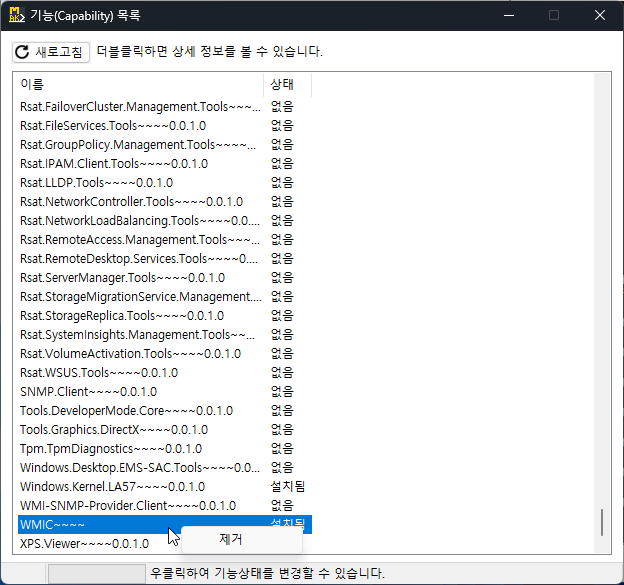
Task: Select Rsat.FileServices.Tools~~~~0.0.1.0 row
Action: pos(165,126)
